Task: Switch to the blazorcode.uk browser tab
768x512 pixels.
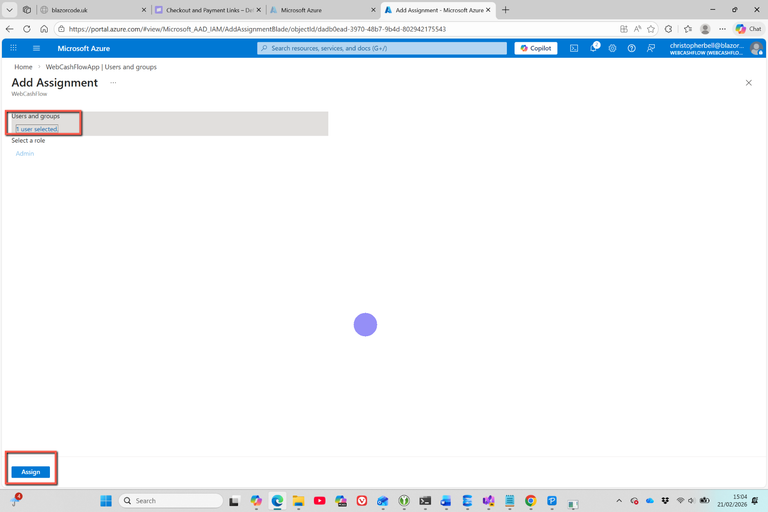Action: [88, 10]
